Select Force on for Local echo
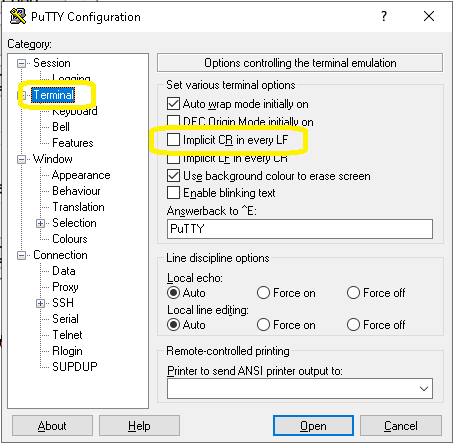455x444 pixels. [263, 293]
